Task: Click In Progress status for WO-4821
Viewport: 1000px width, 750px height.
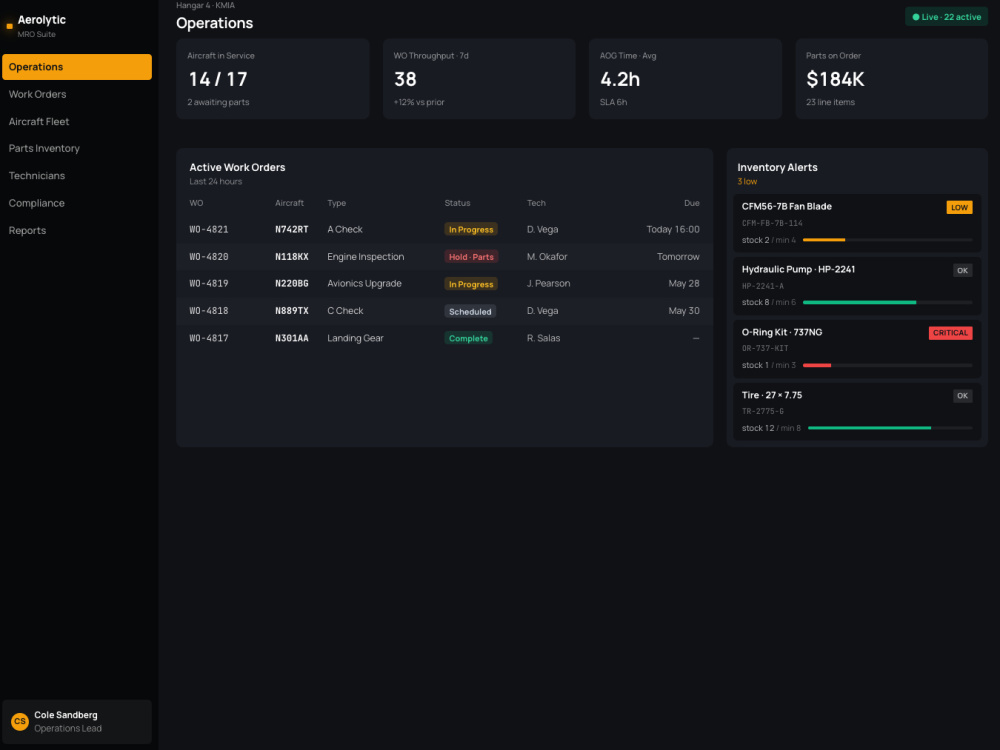Action: point(471,230)
